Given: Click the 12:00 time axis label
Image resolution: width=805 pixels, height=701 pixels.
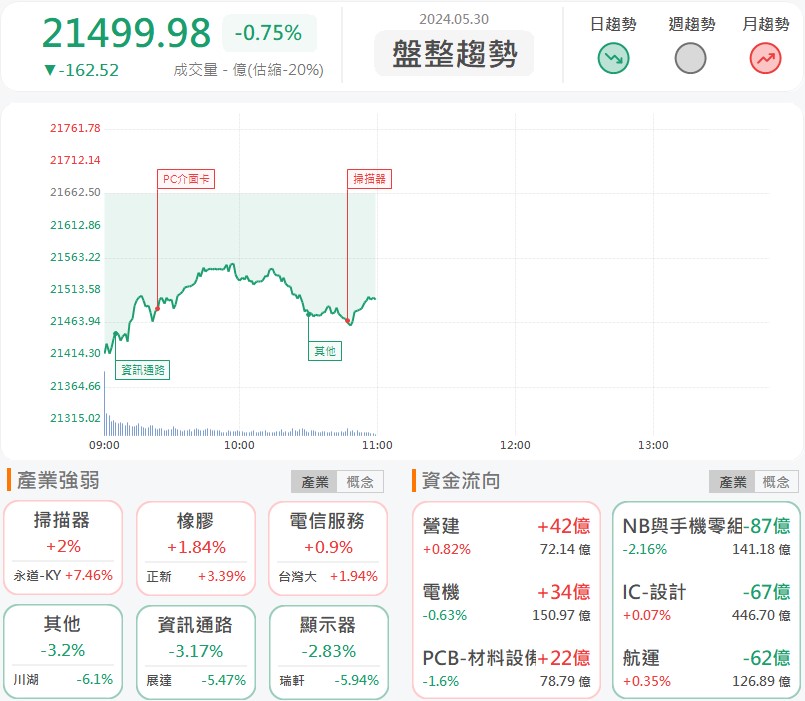Looking at the screenshot, I should [515, 445].
